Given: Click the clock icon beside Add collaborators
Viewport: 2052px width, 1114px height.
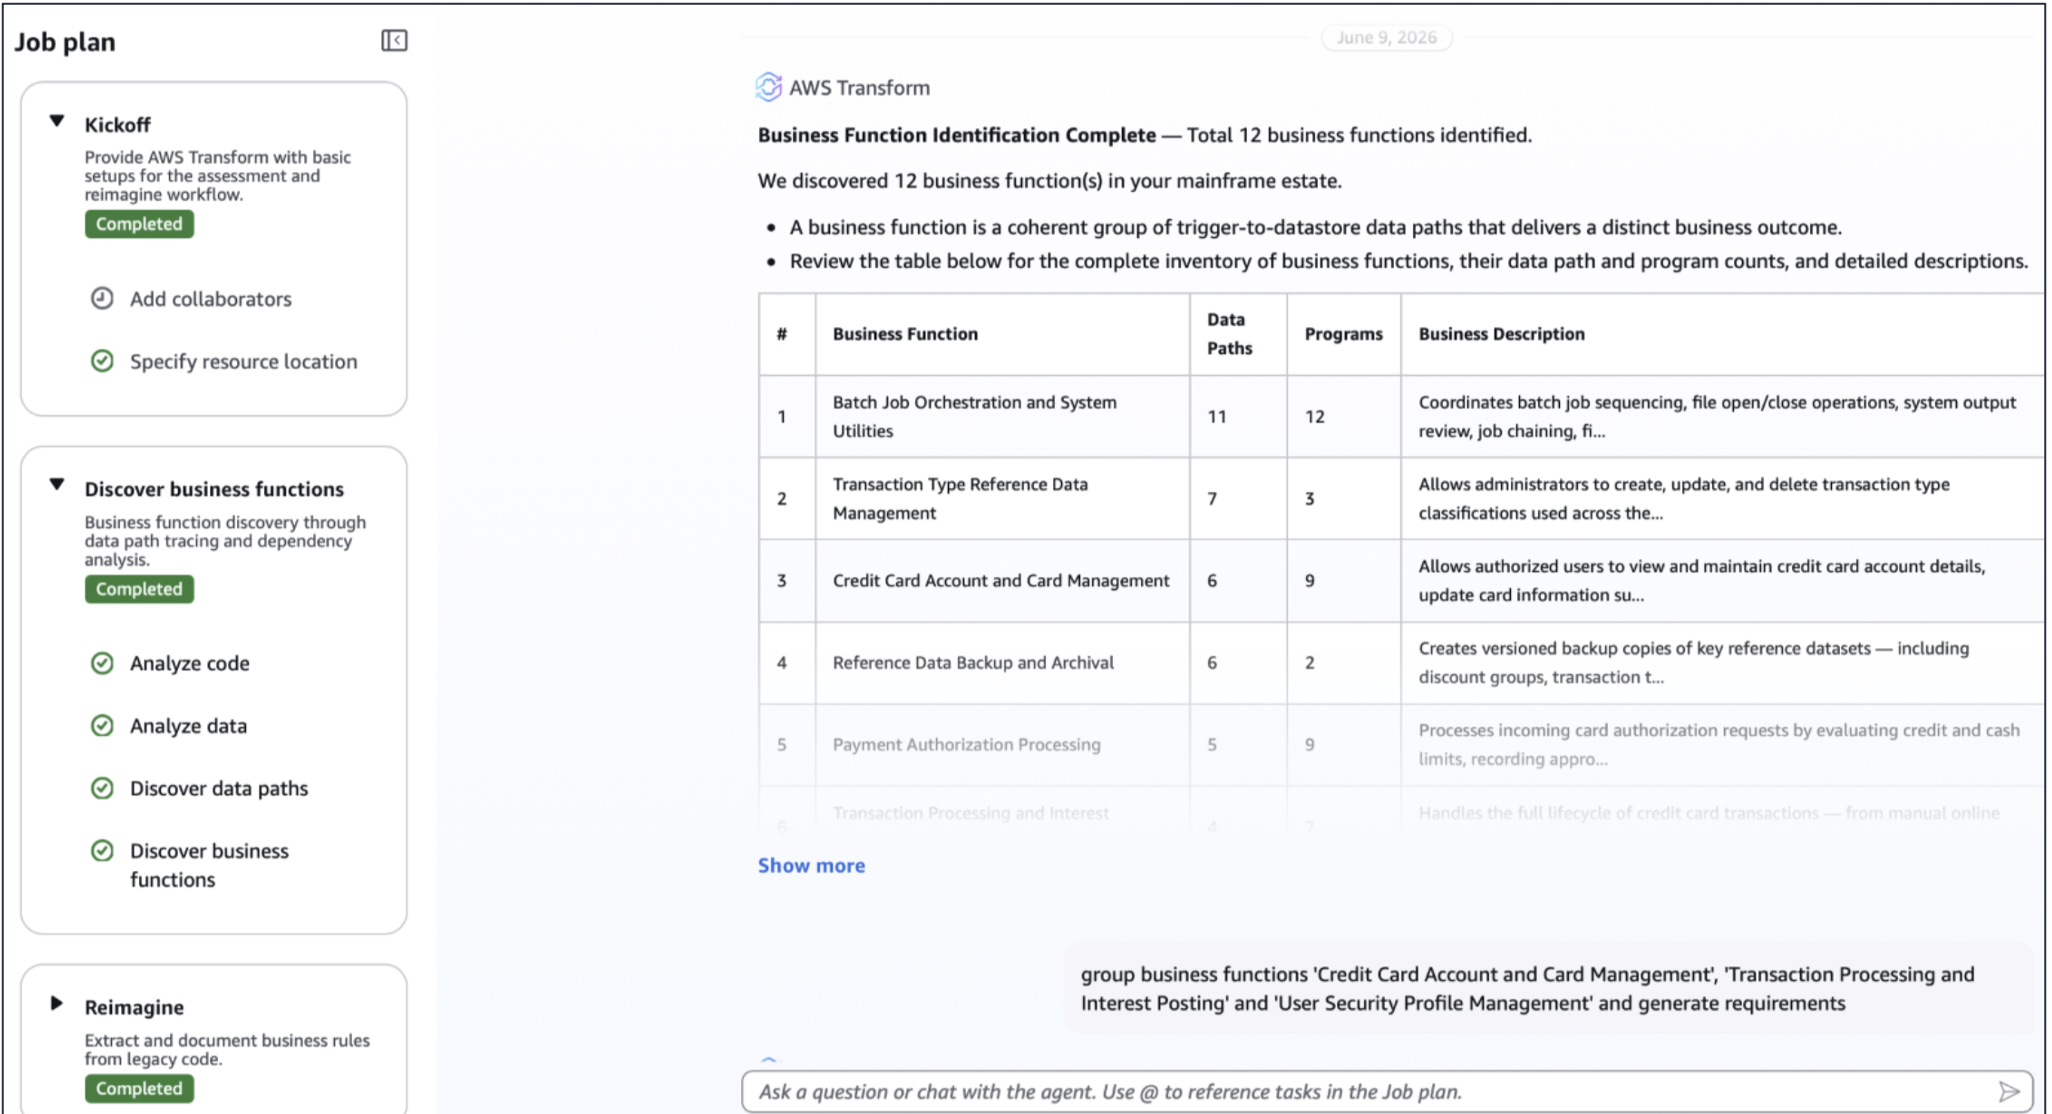Looking at the screenshot, I should point(102,298).
